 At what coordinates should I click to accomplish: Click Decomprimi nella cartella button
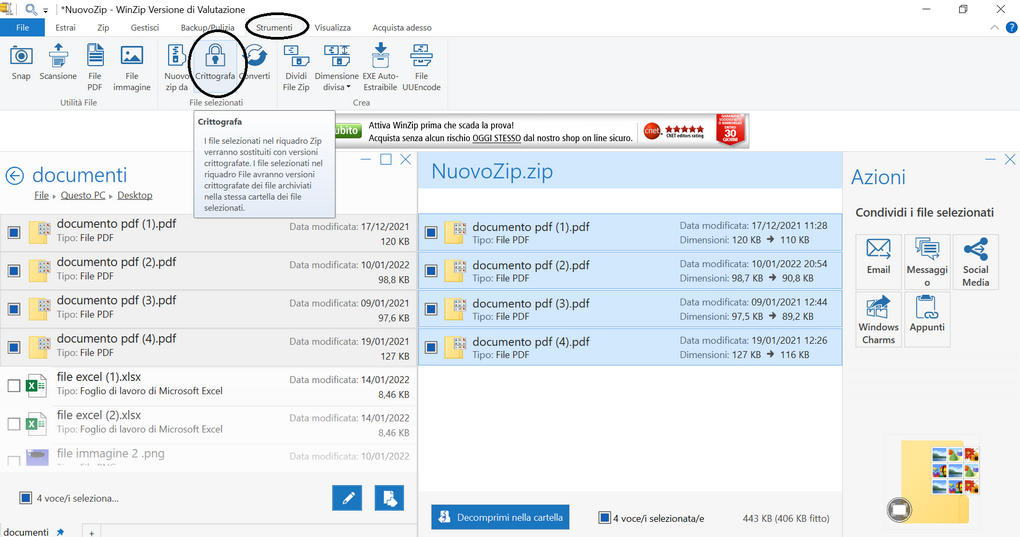[x=500, y=517]
